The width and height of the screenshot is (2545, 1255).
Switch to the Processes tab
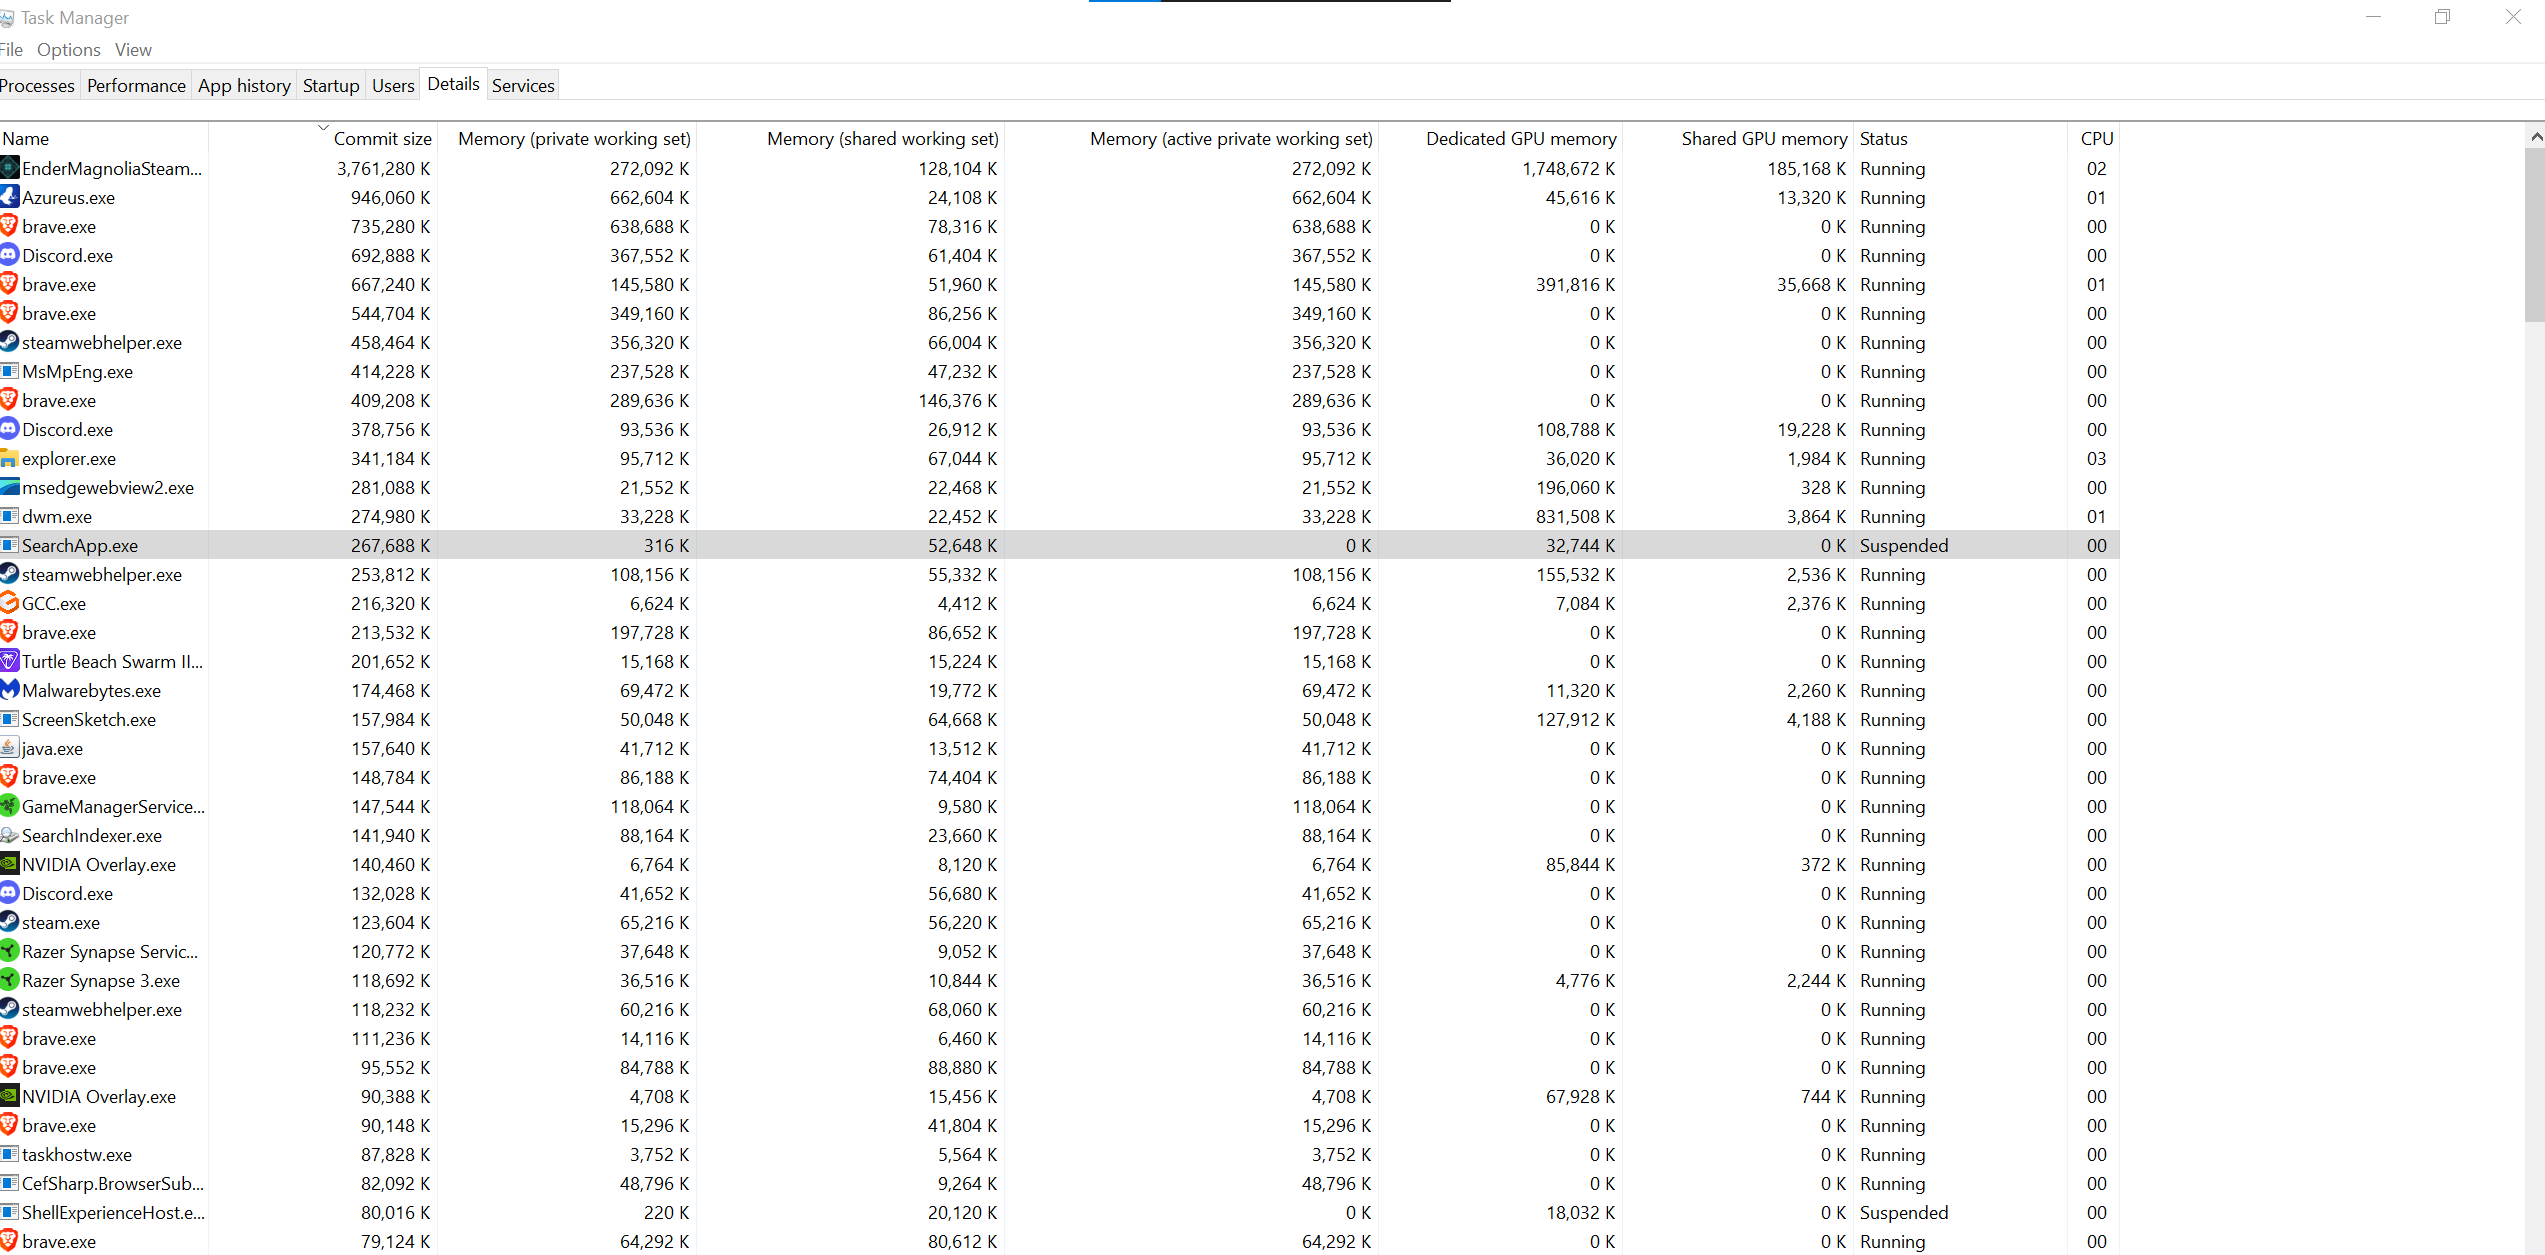37,85
